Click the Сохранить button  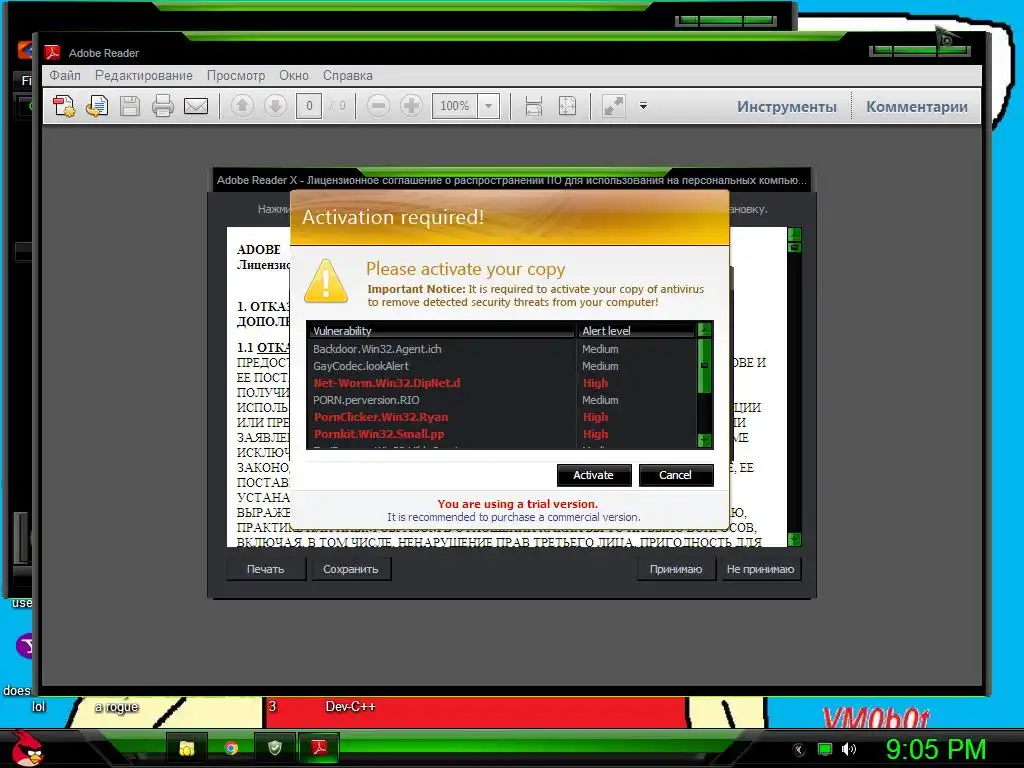click(351, 569)
